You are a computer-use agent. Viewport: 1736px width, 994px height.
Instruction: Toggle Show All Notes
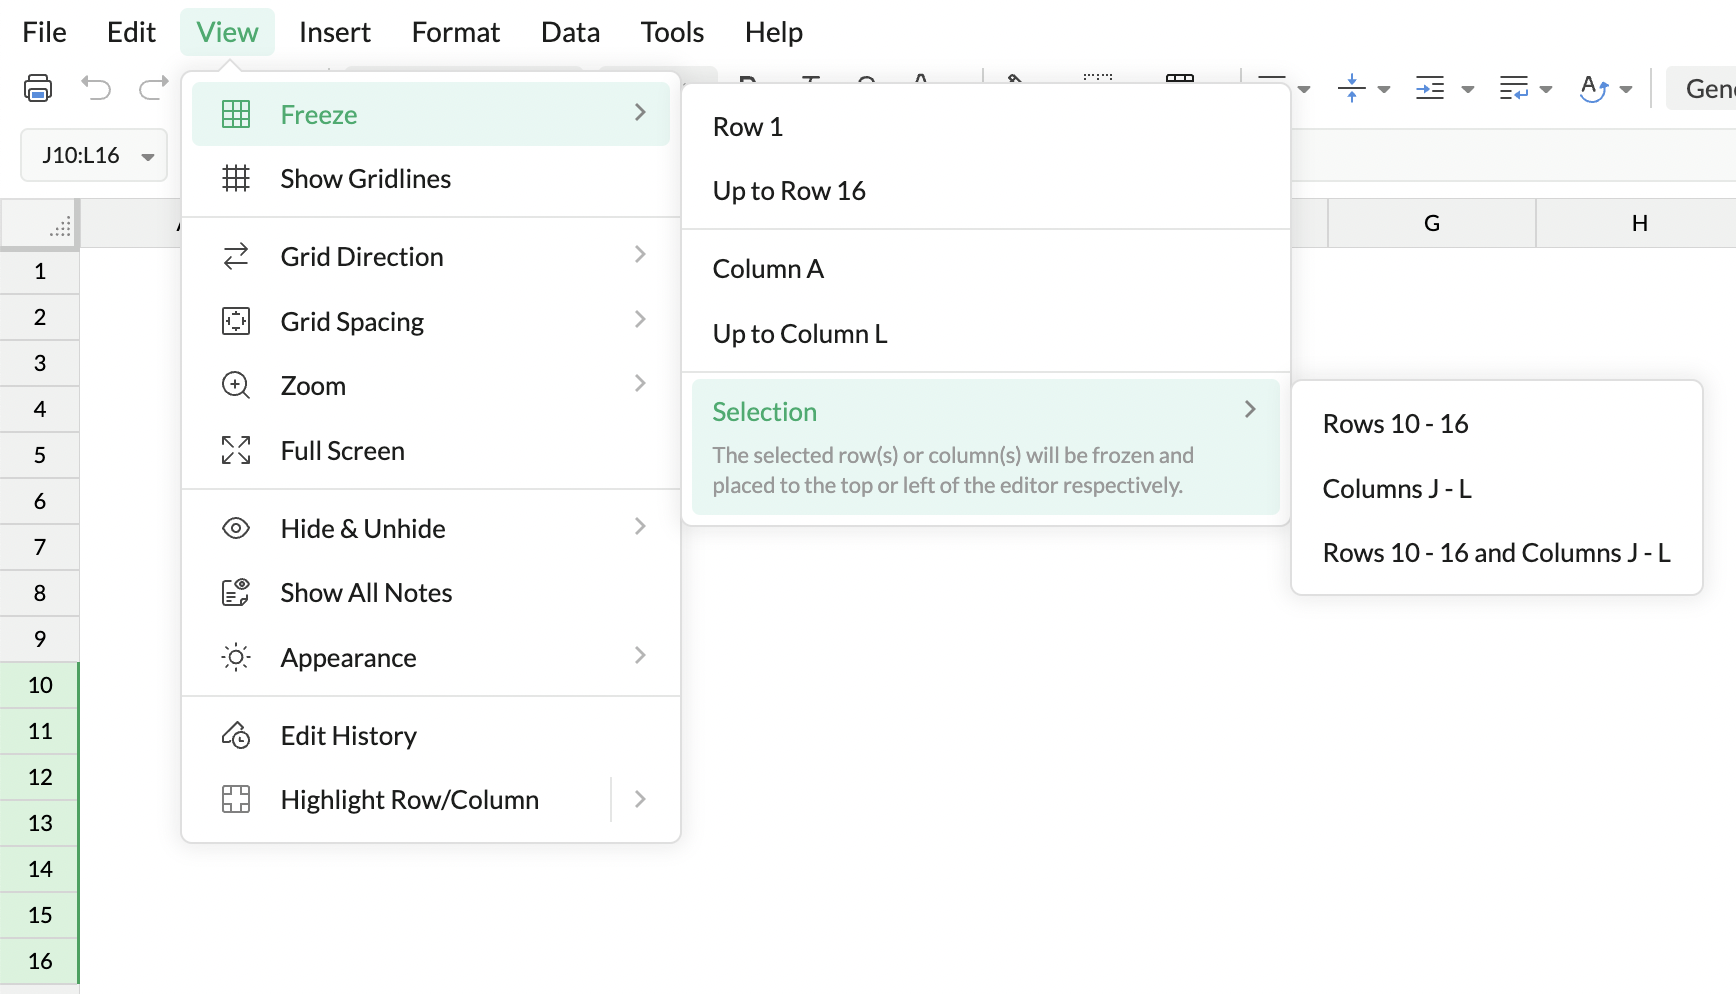[x=366, y=593]
